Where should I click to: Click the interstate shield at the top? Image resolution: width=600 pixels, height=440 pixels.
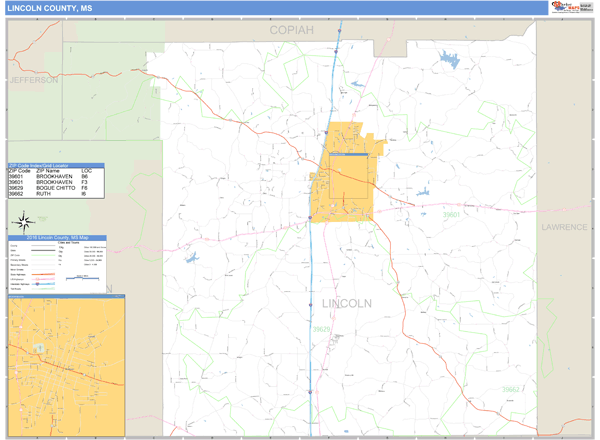339,30
